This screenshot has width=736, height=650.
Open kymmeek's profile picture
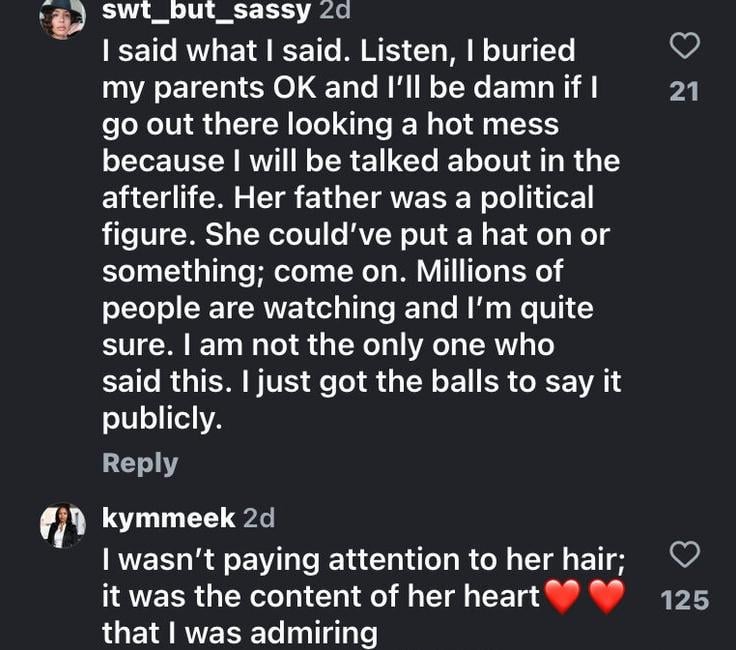click(x=62, y=525)
